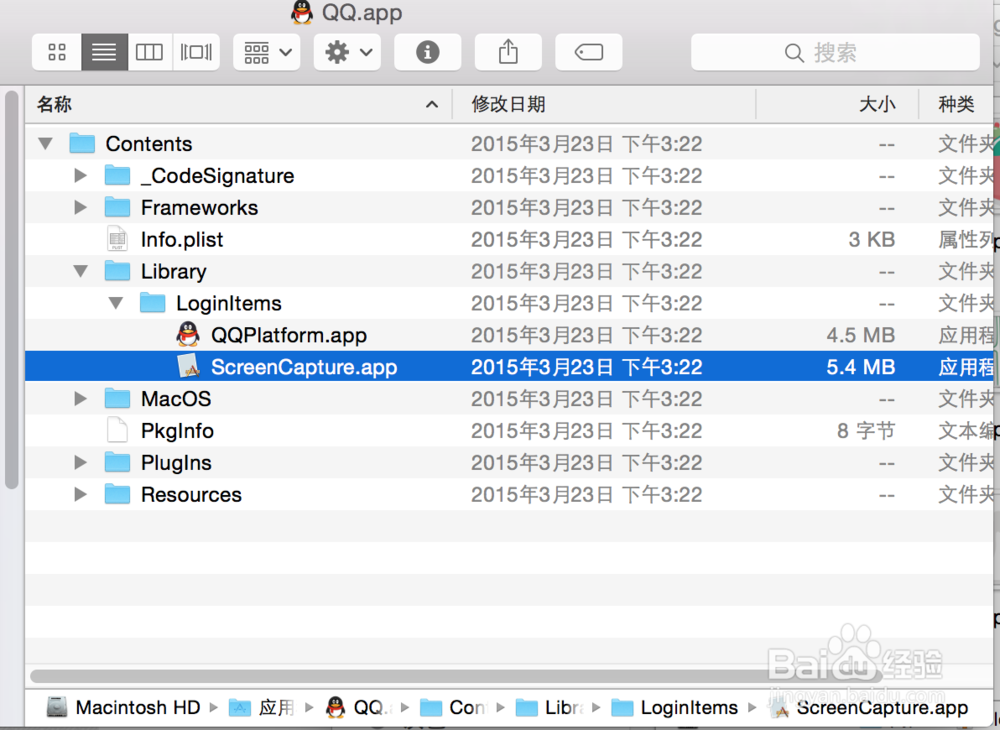The image size is (1000, 730).
Task: Click LoginItems in path bar
Action: 674,708
